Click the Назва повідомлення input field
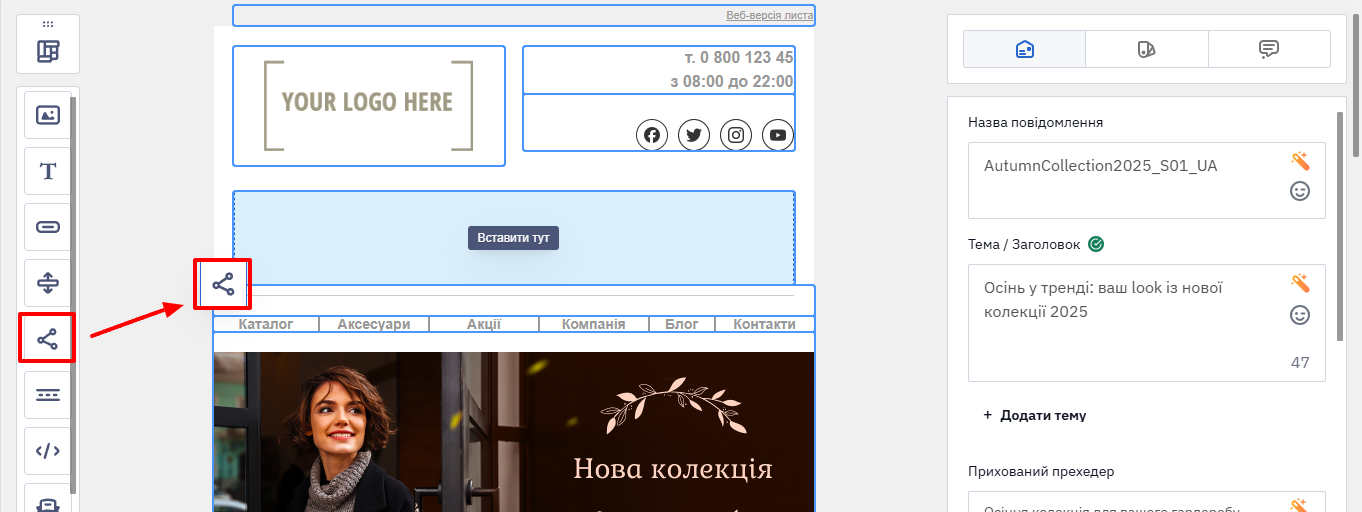Screen dimensions: 1362x512 [1147, 180]
